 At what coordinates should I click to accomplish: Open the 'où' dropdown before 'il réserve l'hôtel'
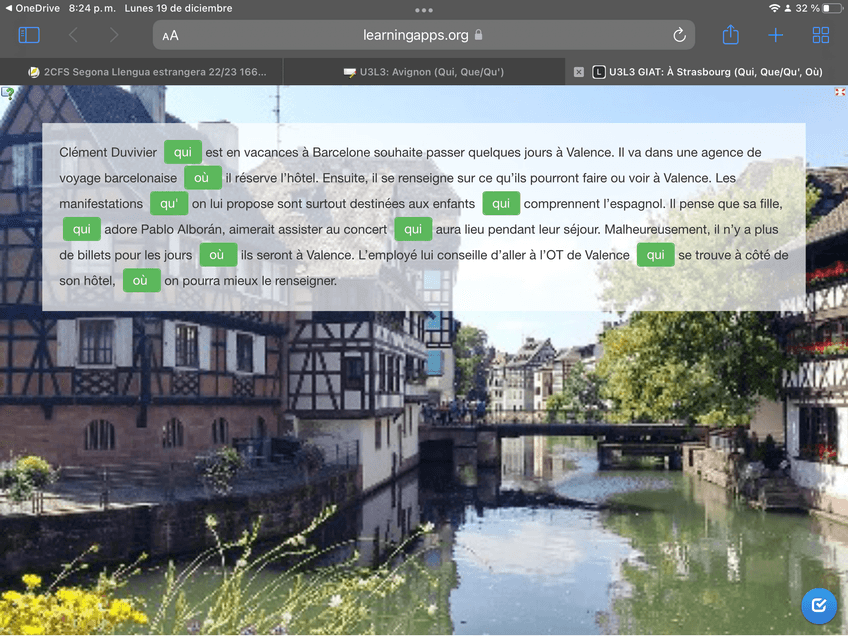pyautogui.click(x=202, y=178)
